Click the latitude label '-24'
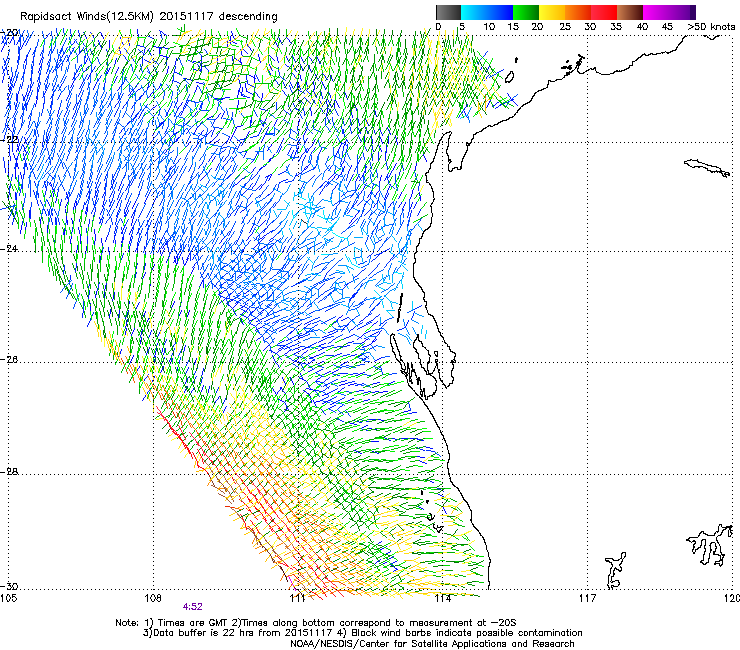Image resolution: width=740 pixels, height=650 pixels. pos(9,249)
